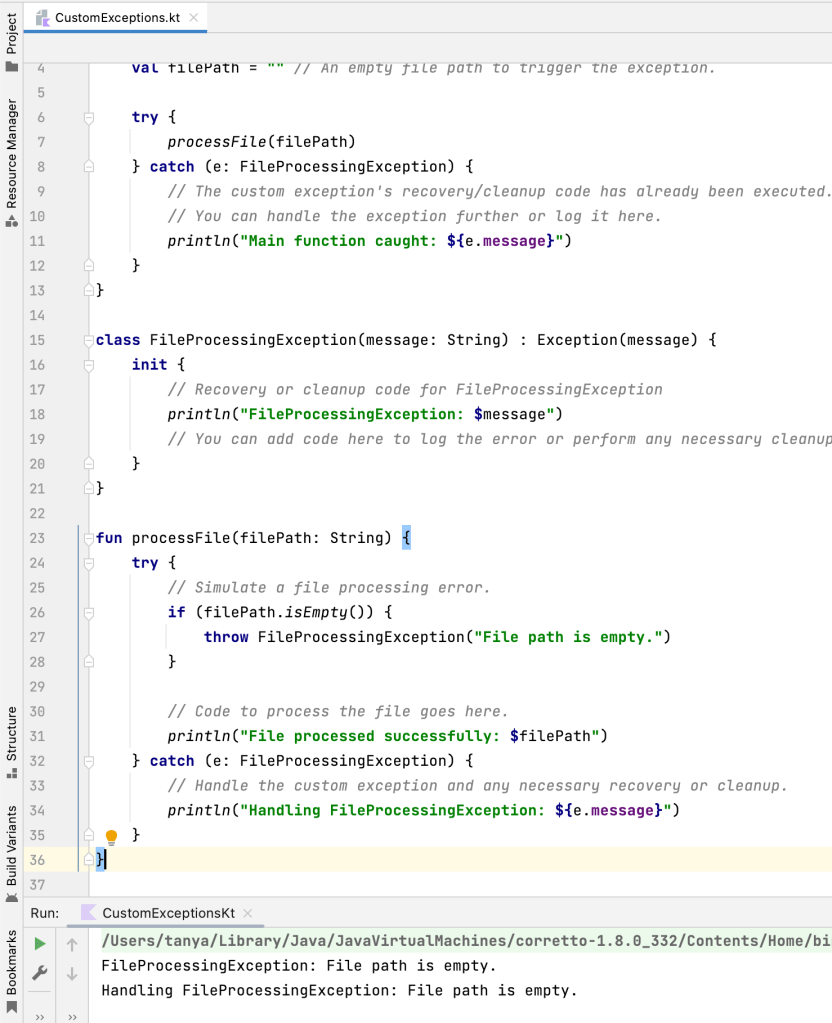This screenshot has width=832, height=1023.
Task: Collapse the processFile function at line 23
Action: (x=89, y=538)
